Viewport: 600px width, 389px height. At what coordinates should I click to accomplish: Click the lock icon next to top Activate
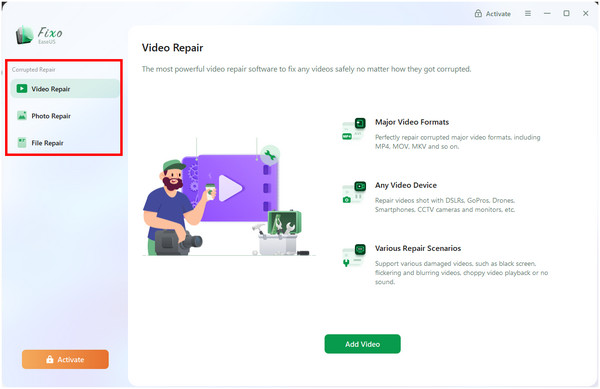click(x=478, y=13)
